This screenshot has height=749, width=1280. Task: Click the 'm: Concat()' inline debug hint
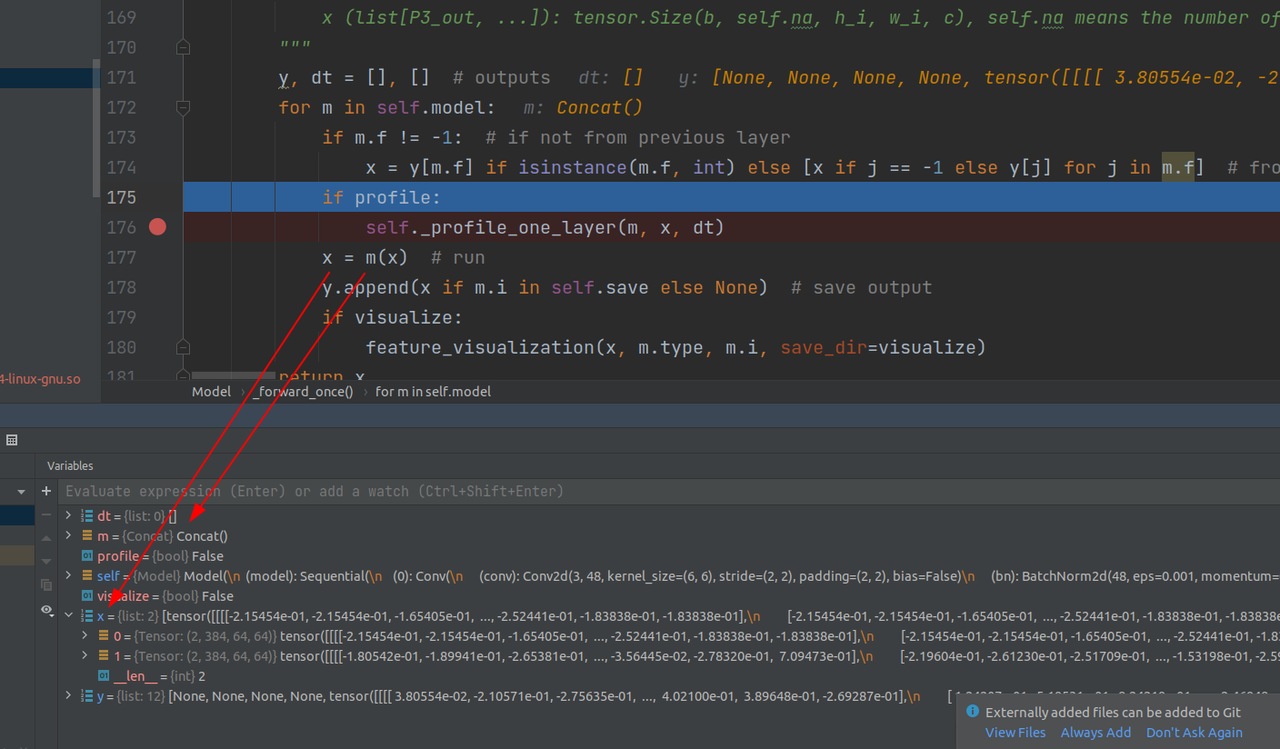[x=584, y=107]
